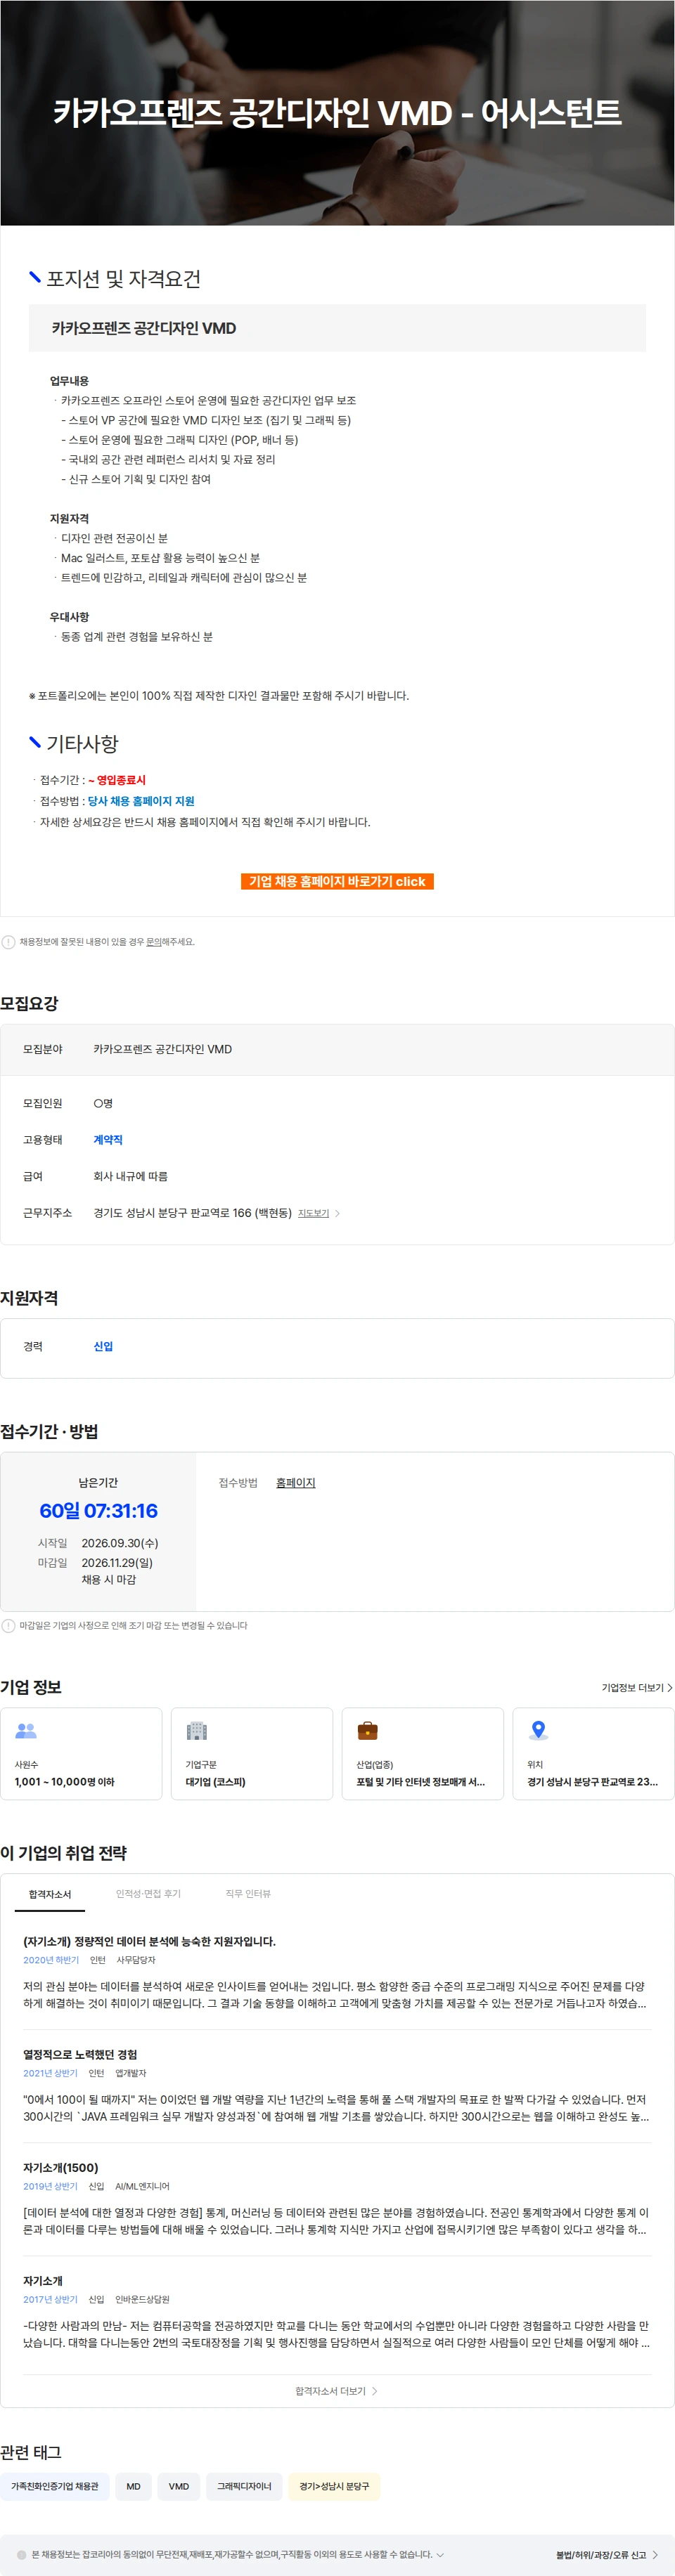
Task: Click the briefcase icon on 산업(업종) card
Action: point(368,1731)
